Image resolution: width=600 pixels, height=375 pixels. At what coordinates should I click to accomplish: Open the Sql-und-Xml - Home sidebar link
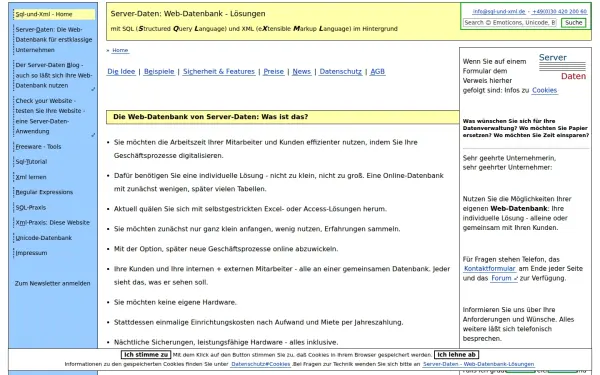click(54, 15)
